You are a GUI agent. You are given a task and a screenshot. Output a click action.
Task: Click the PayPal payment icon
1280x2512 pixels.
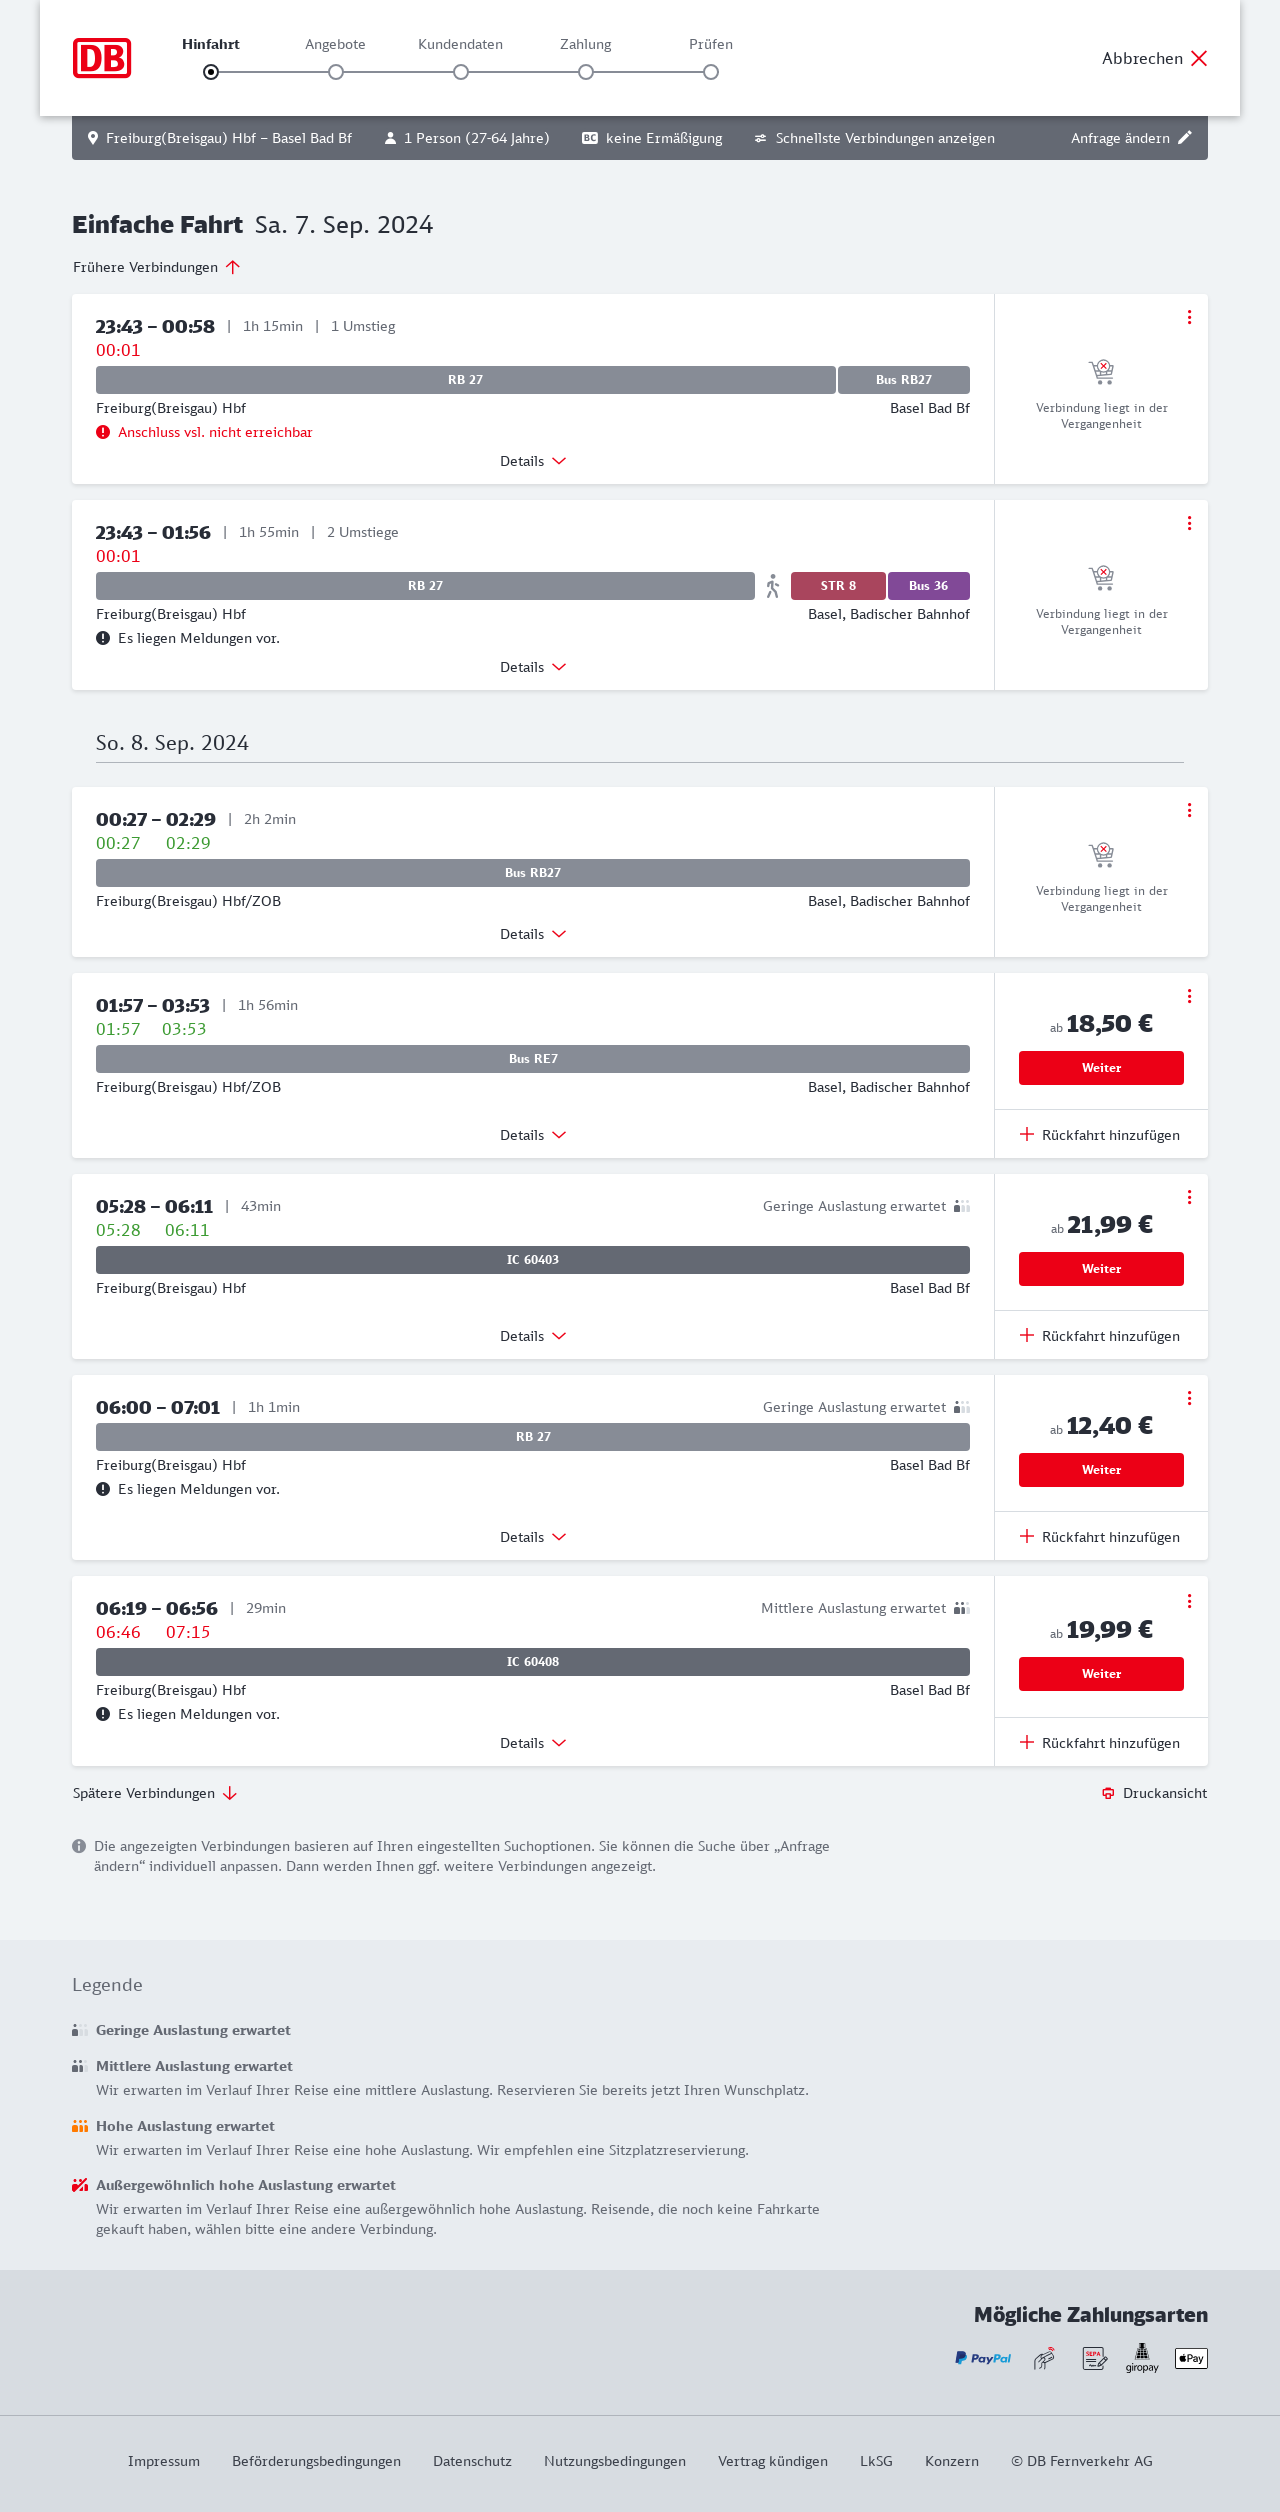(x=983, y=2358)
